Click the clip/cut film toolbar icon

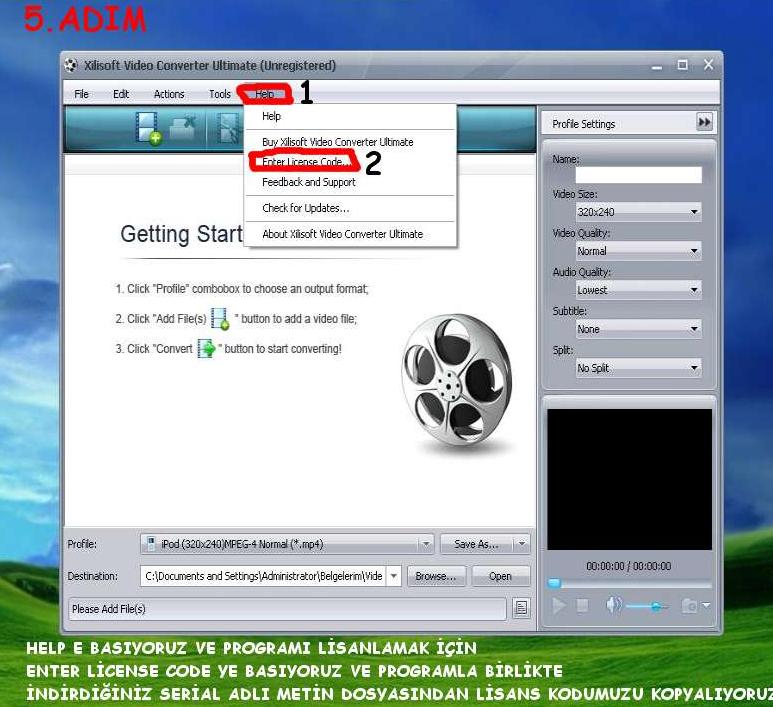(x=230, y=128)
